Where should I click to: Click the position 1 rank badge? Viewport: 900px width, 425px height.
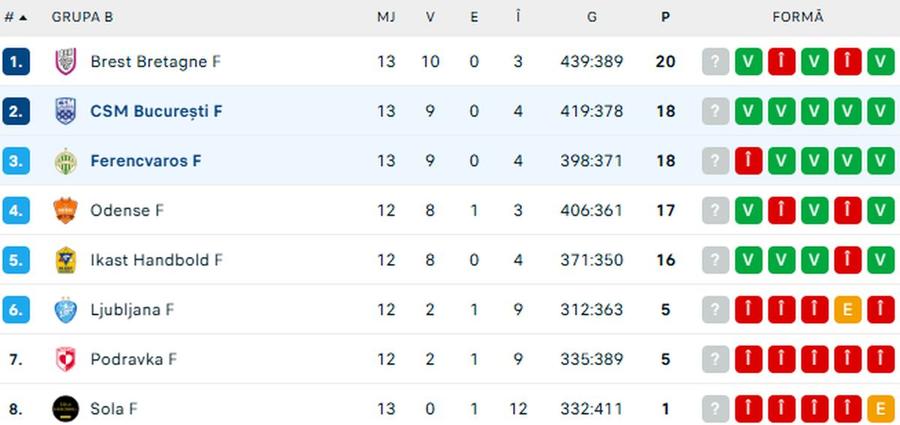tap(16, 61)
